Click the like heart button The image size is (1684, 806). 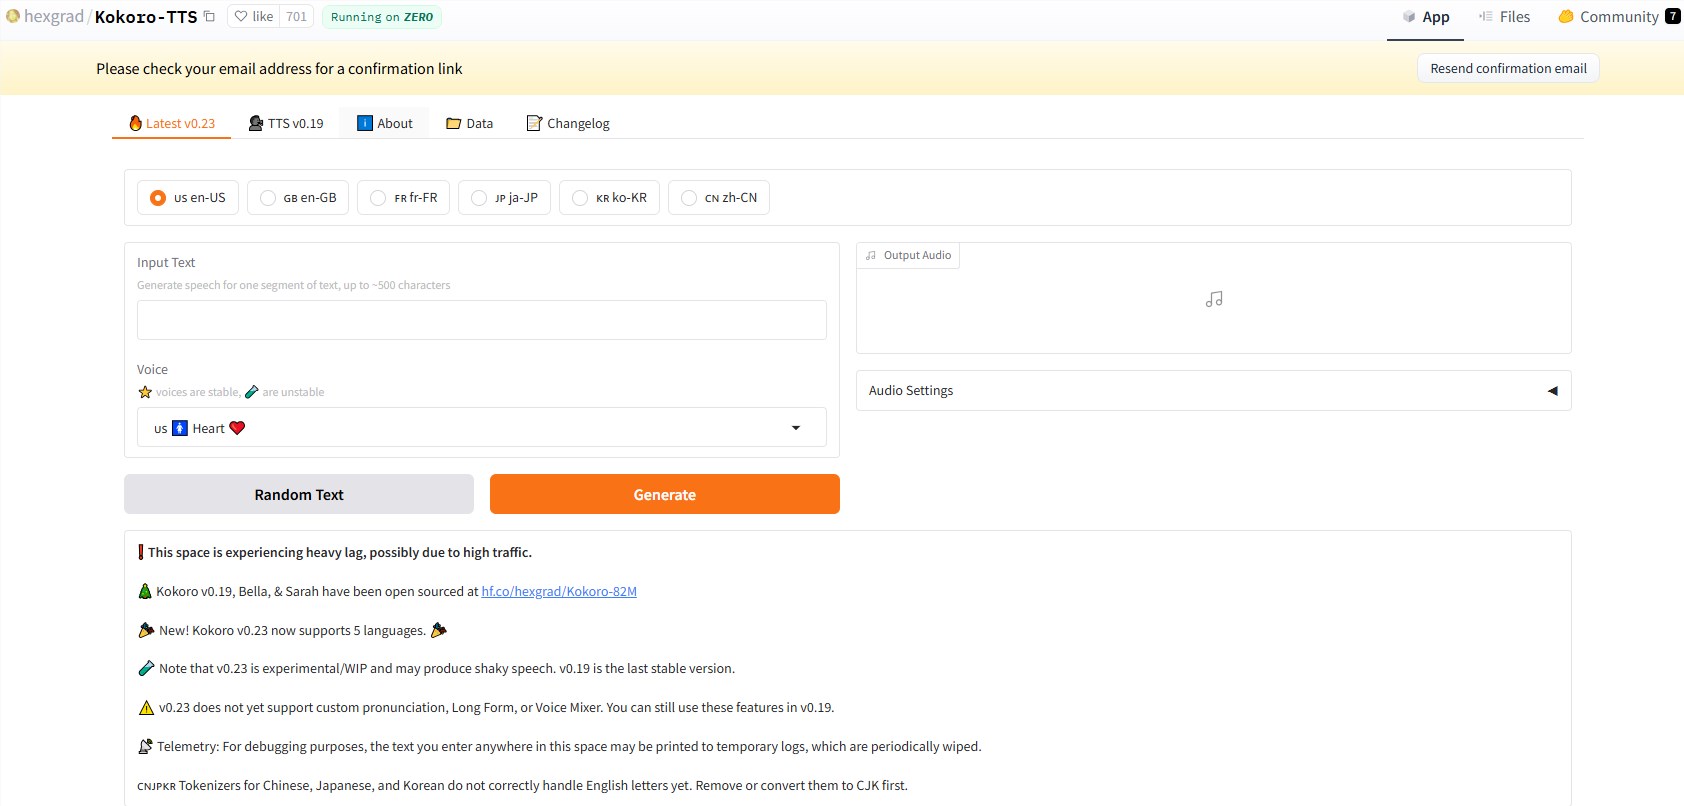point(254,16)
